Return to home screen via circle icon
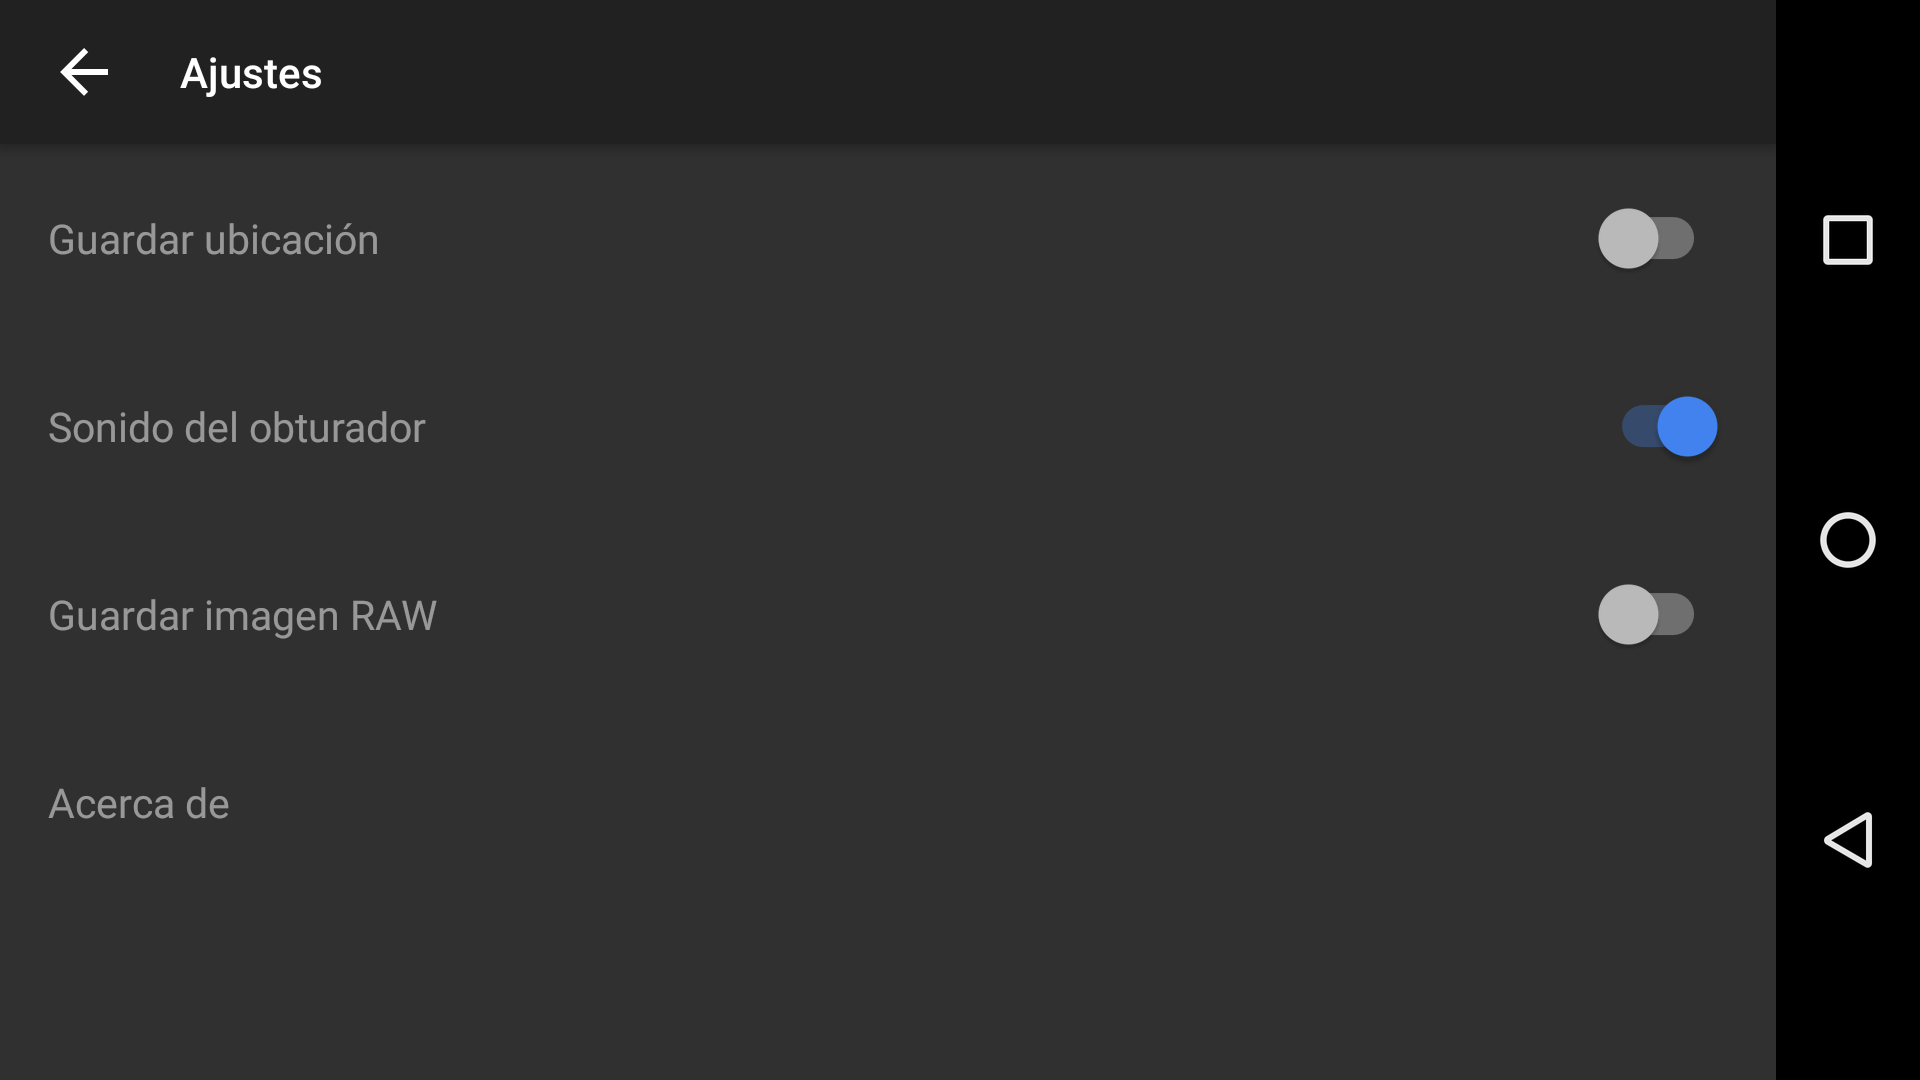The width and height of the screenshot is (1920, 1080). tap(1847, 540)
